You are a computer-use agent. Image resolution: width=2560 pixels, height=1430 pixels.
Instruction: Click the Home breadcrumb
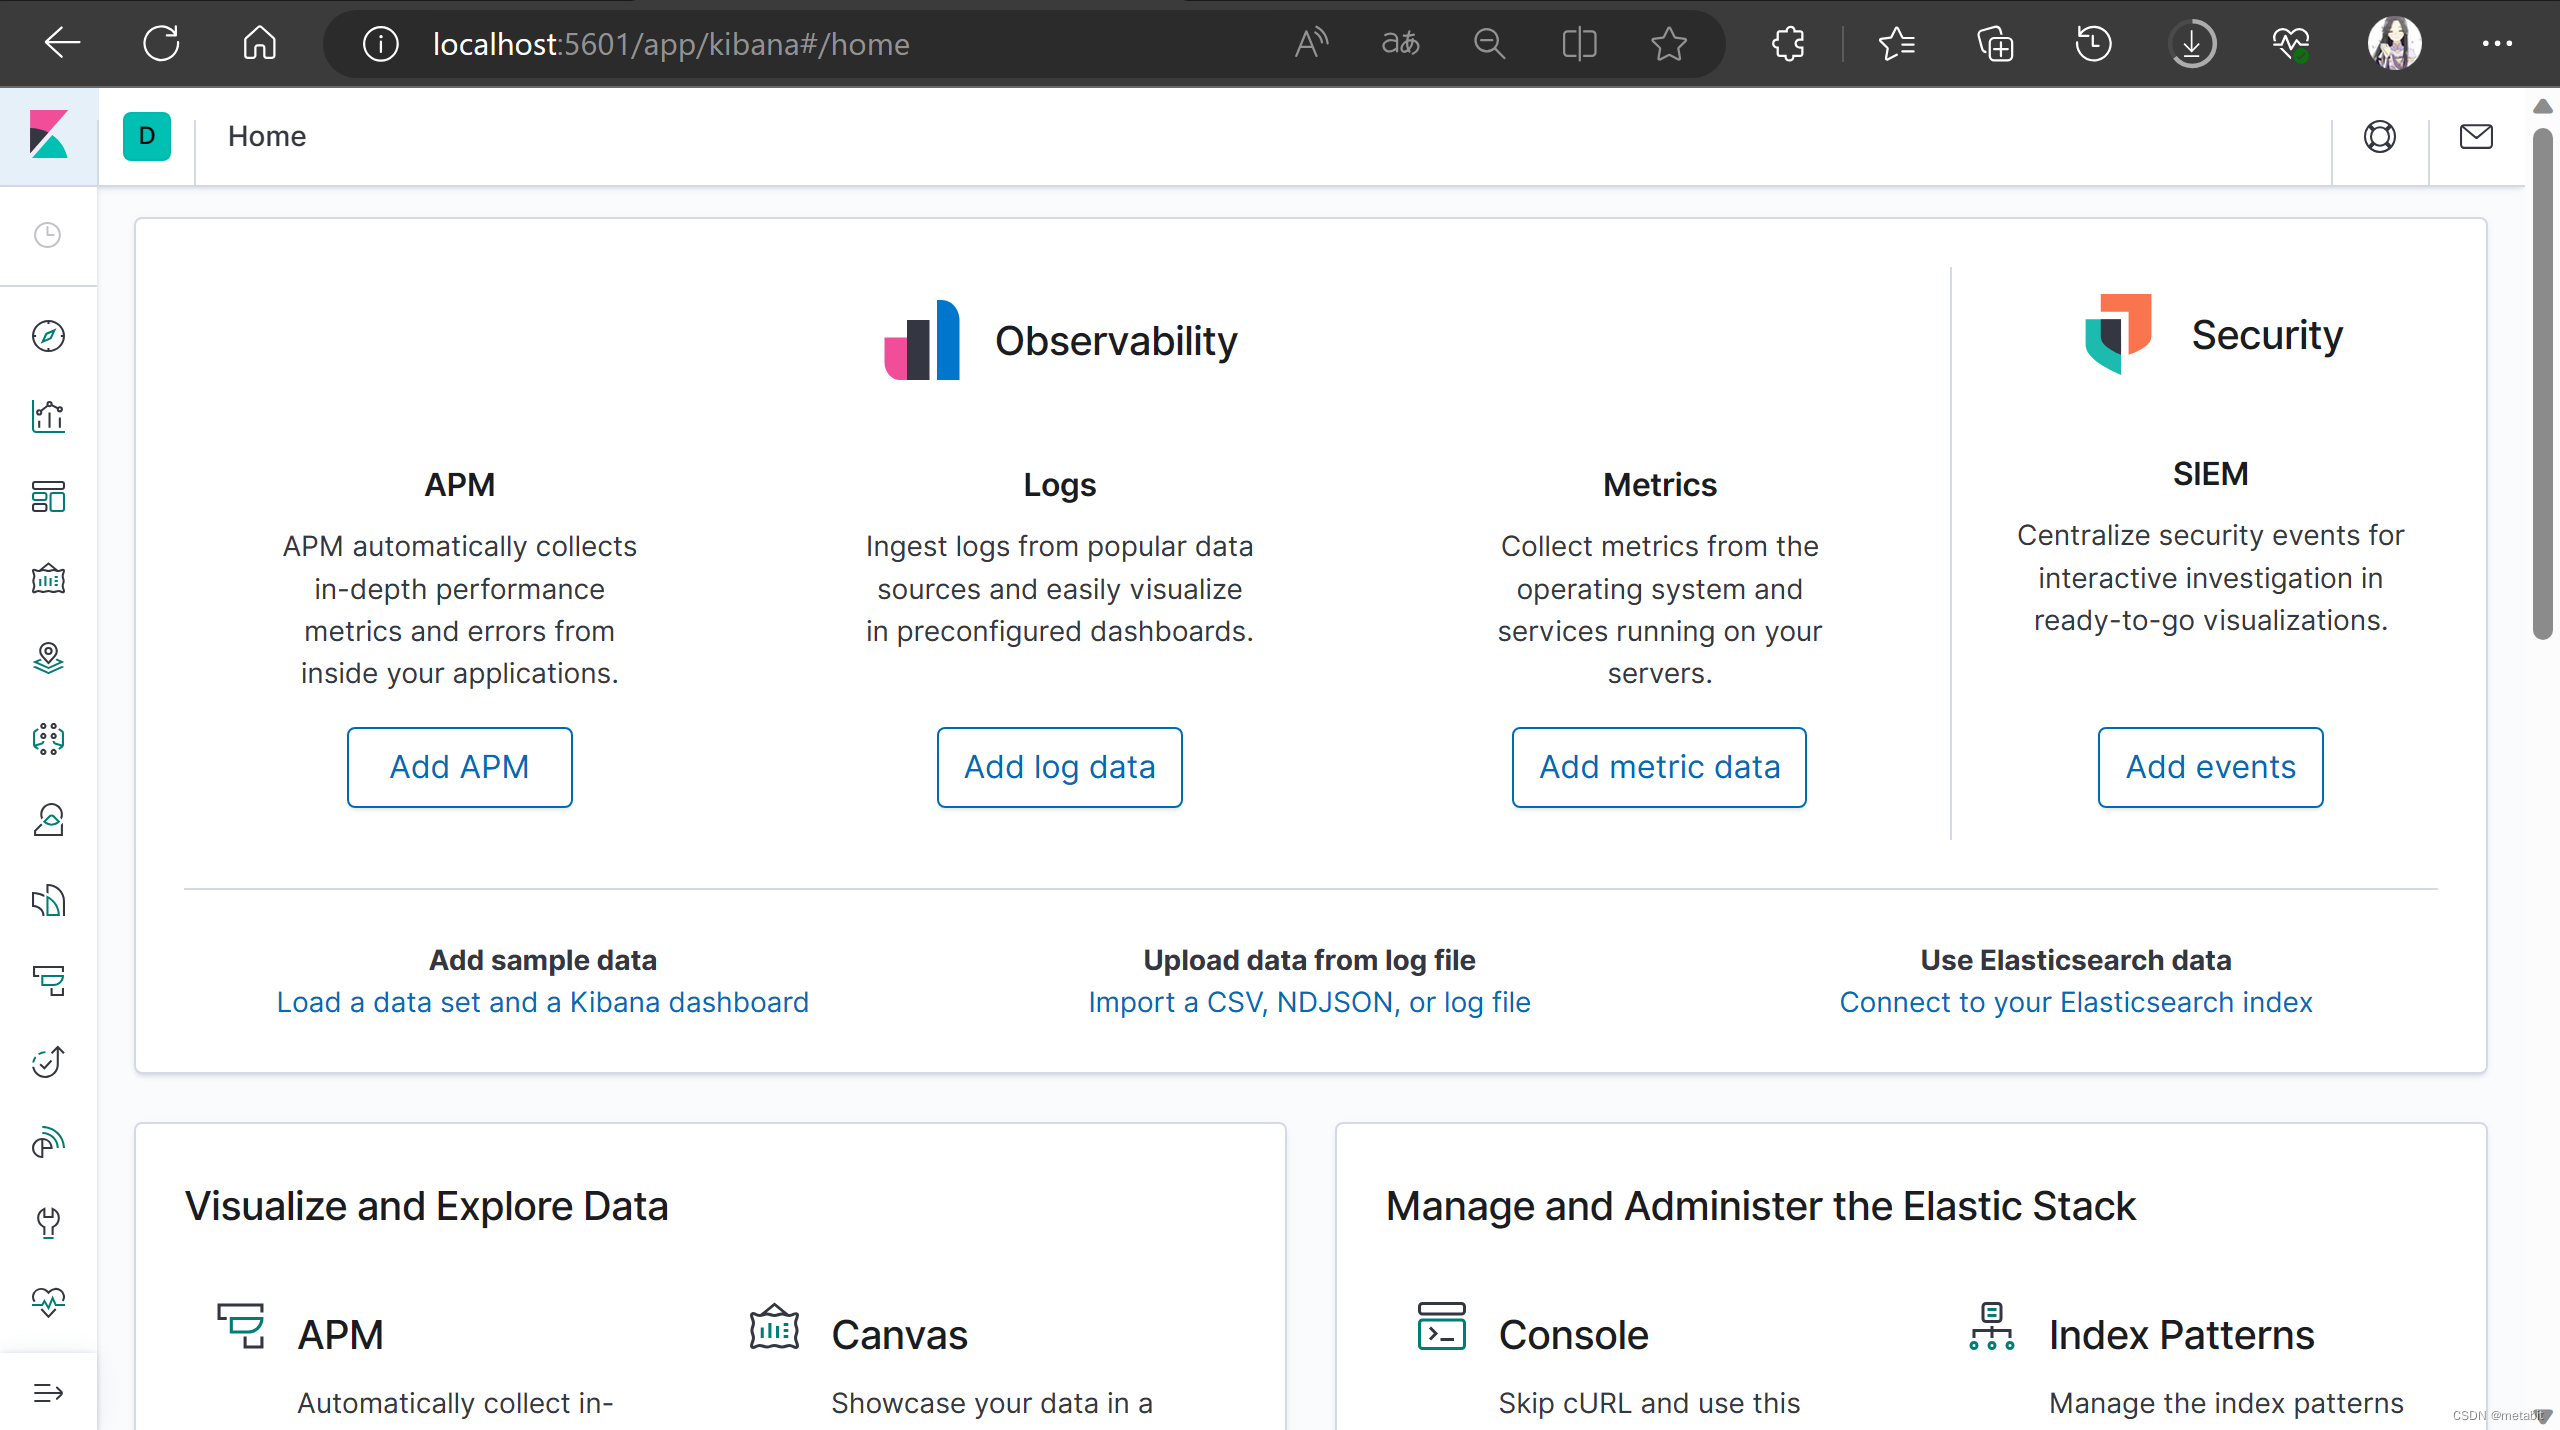267,136
